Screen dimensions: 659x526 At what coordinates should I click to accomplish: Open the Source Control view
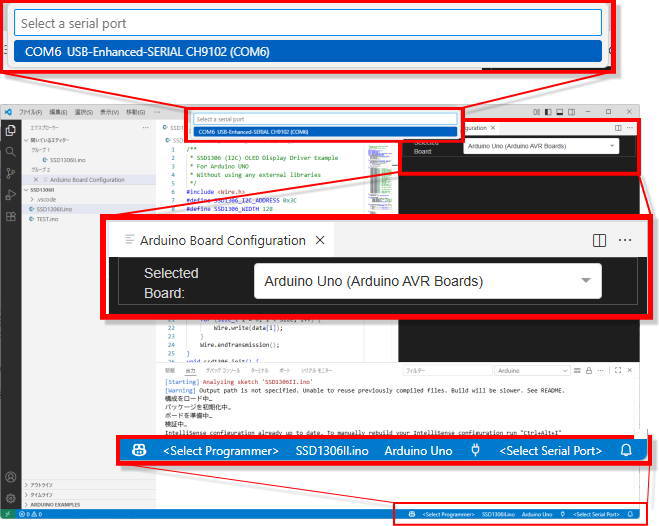click(x=10, y=173)
